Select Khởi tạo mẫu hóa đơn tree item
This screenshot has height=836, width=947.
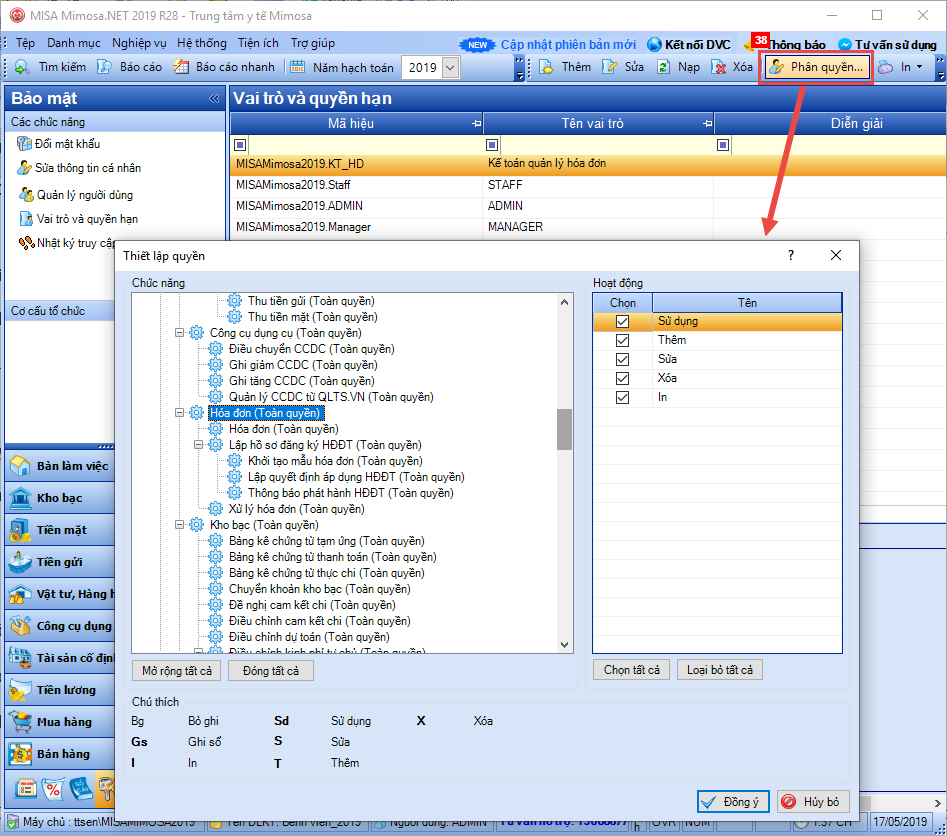click(335, 461)
